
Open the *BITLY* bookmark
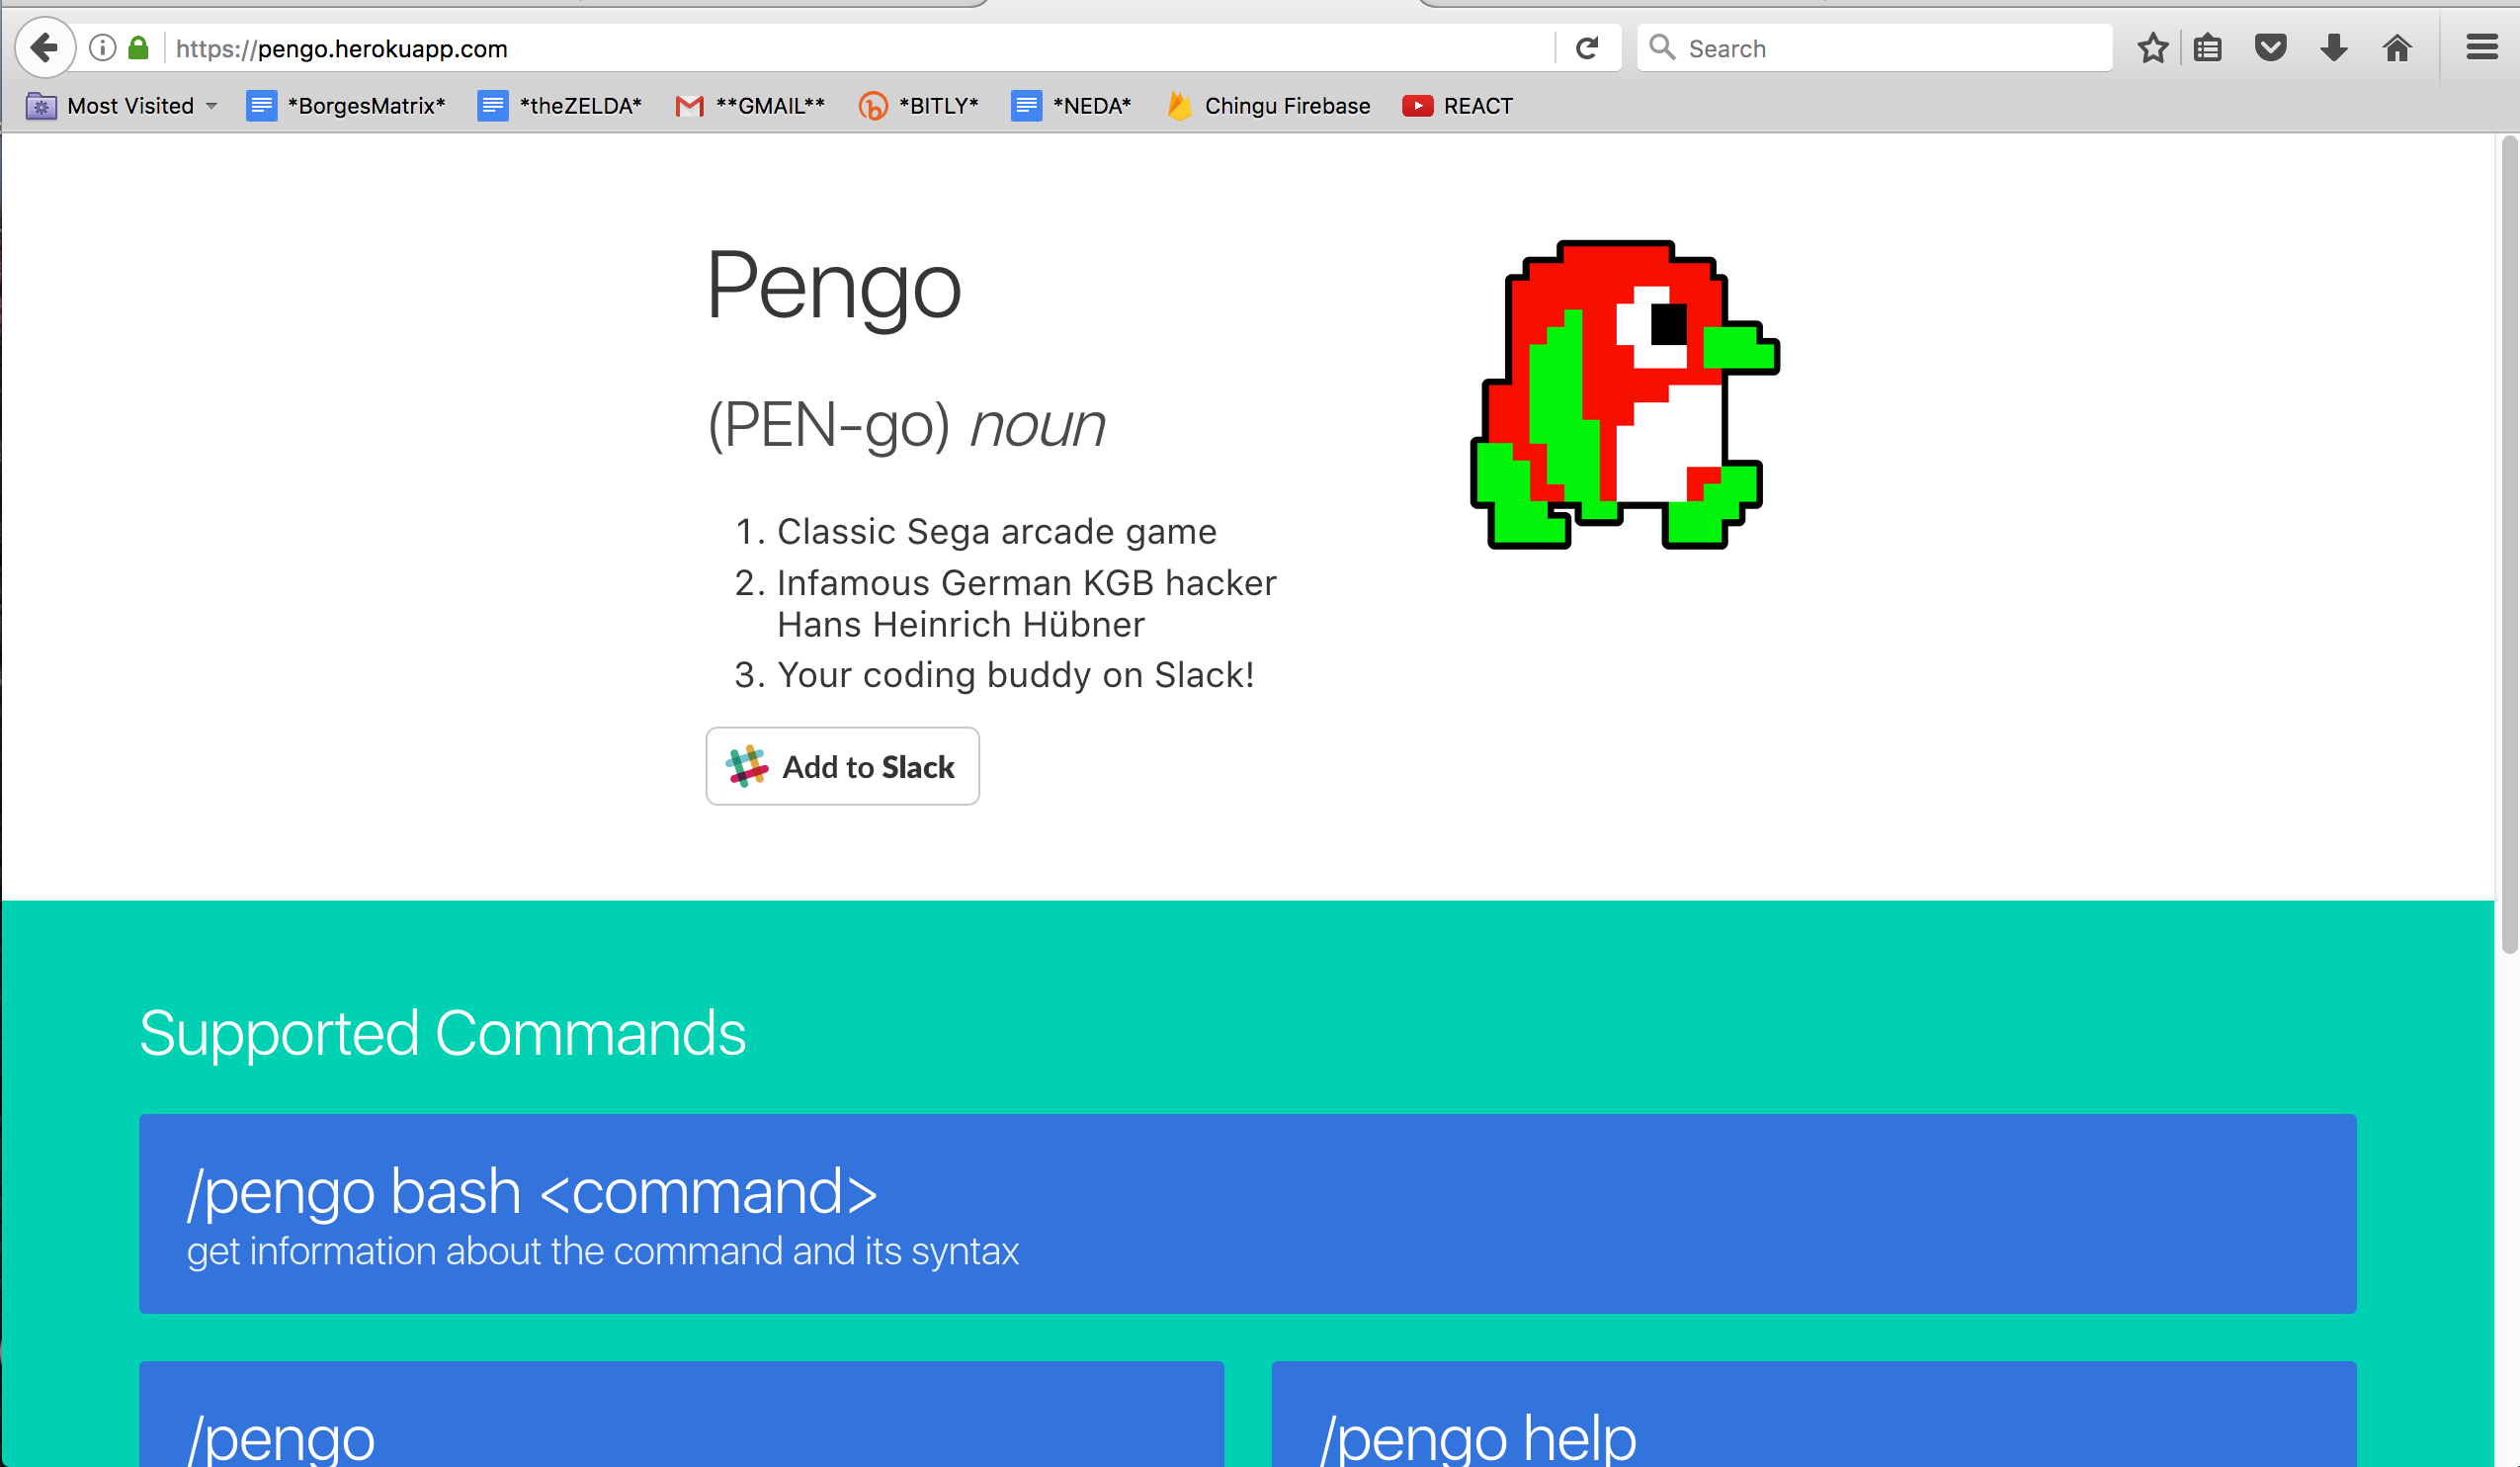(918, 106)
